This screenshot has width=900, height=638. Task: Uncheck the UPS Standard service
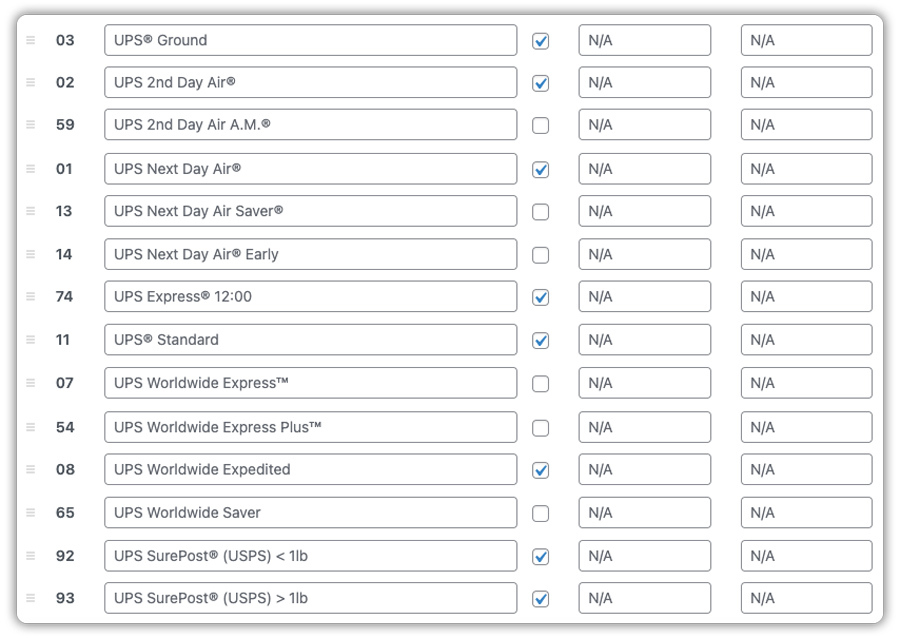[540, 341]
